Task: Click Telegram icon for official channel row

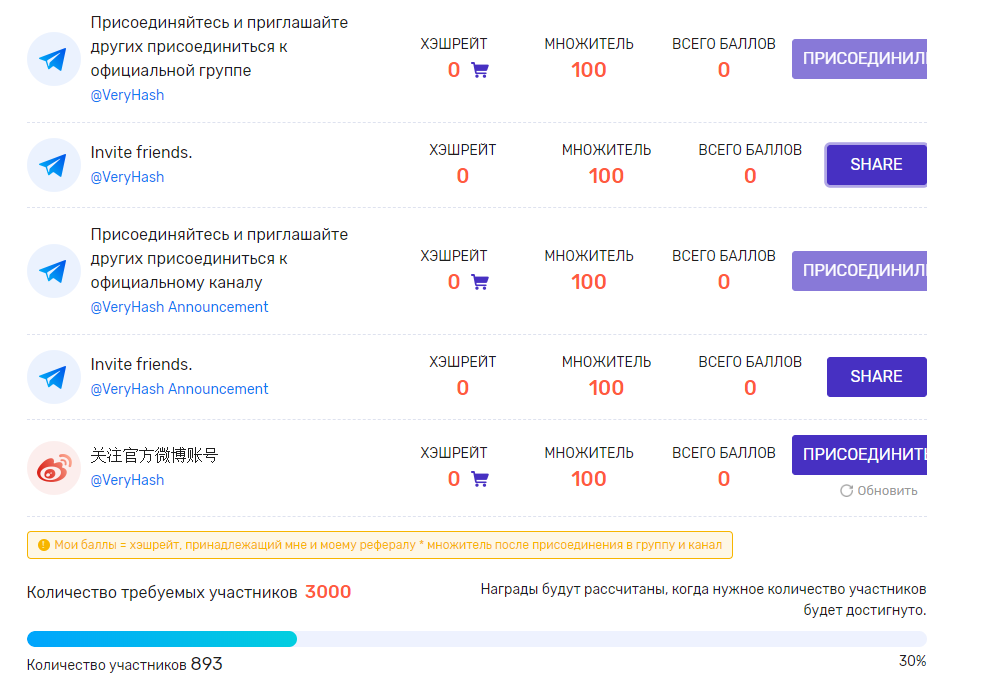Action: [54, 271]
